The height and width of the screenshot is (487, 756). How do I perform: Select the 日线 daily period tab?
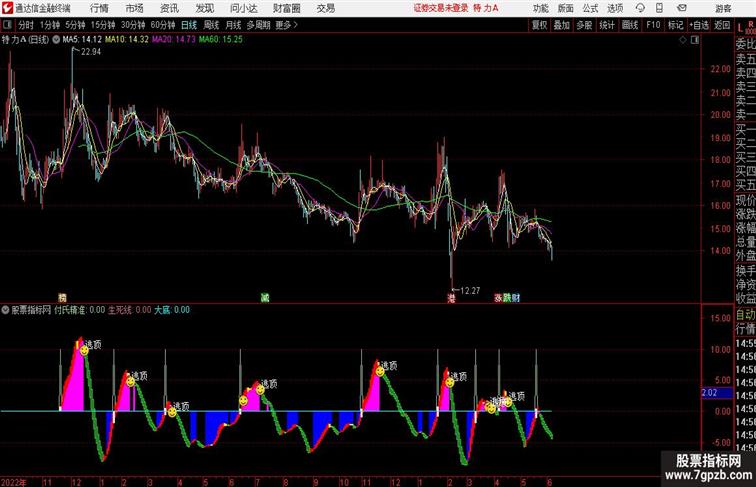click(x=189, y=25)
